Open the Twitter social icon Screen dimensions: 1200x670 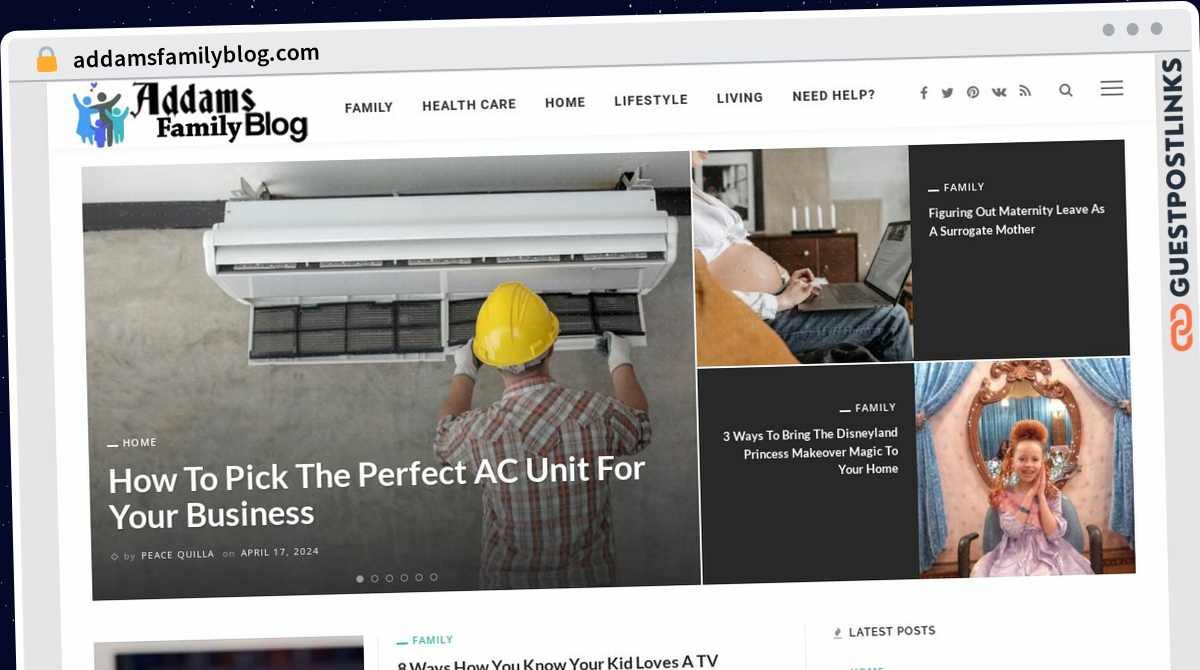pyautogui.click(x=947, y=93)
